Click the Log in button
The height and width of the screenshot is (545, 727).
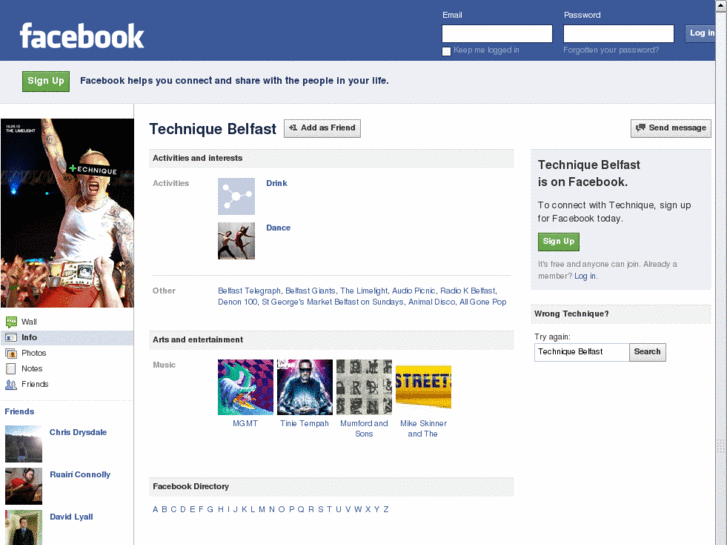pos(701,33)
